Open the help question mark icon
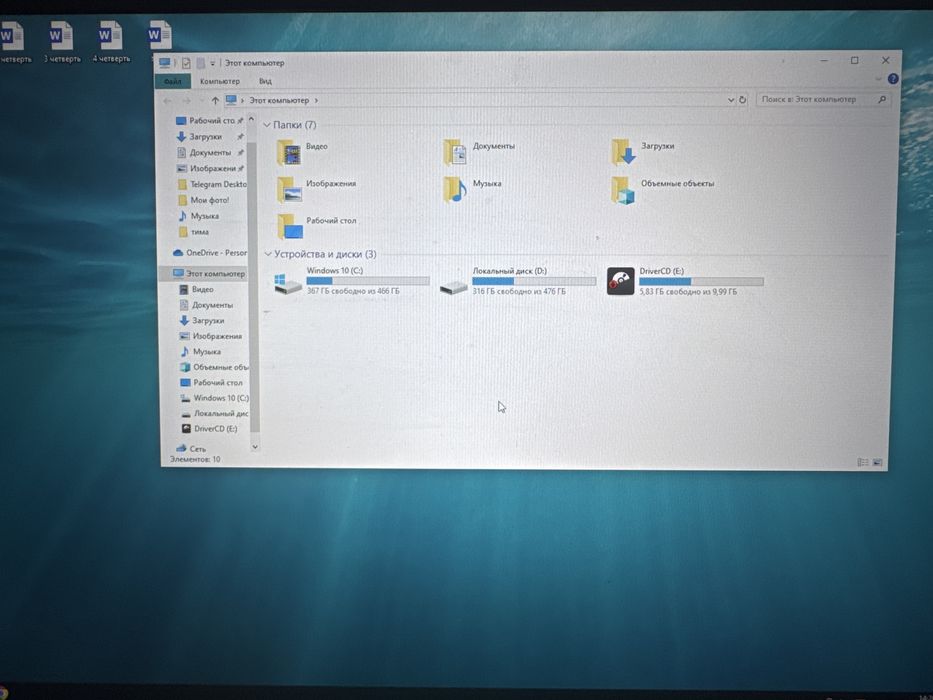The image size is (933, 700). tap(893, 79)
